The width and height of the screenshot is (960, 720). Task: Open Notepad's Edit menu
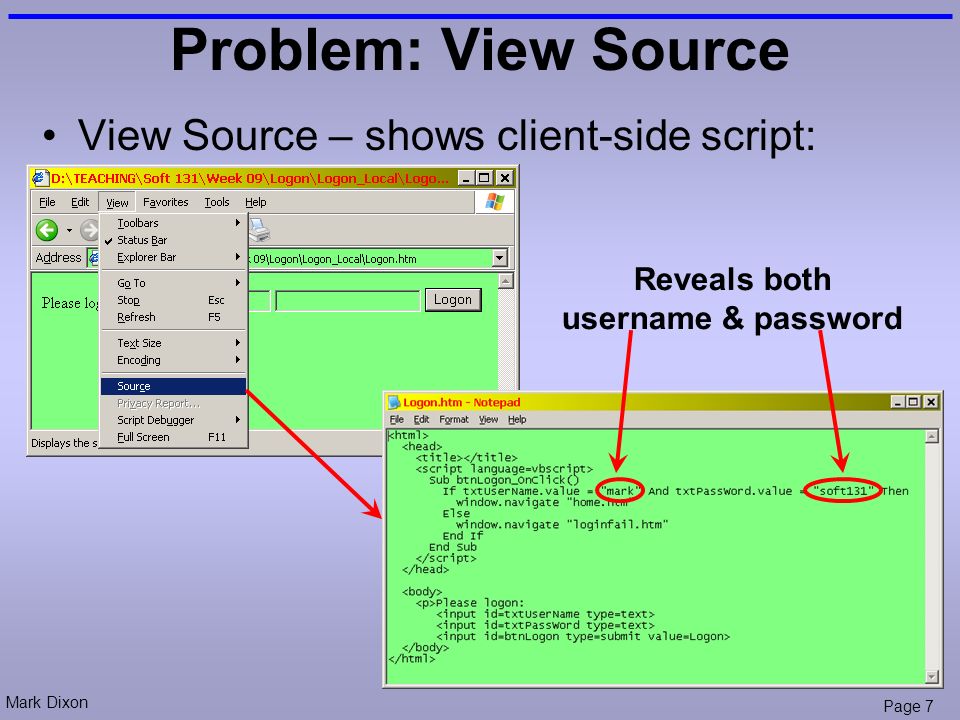421,419
